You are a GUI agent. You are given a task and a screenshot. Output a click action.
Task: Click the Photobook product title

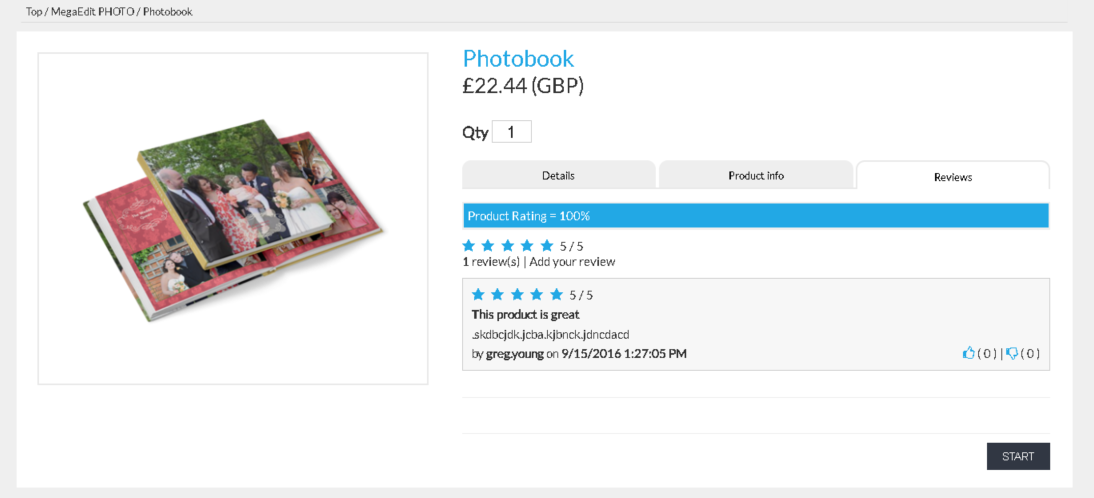point(518,59)
